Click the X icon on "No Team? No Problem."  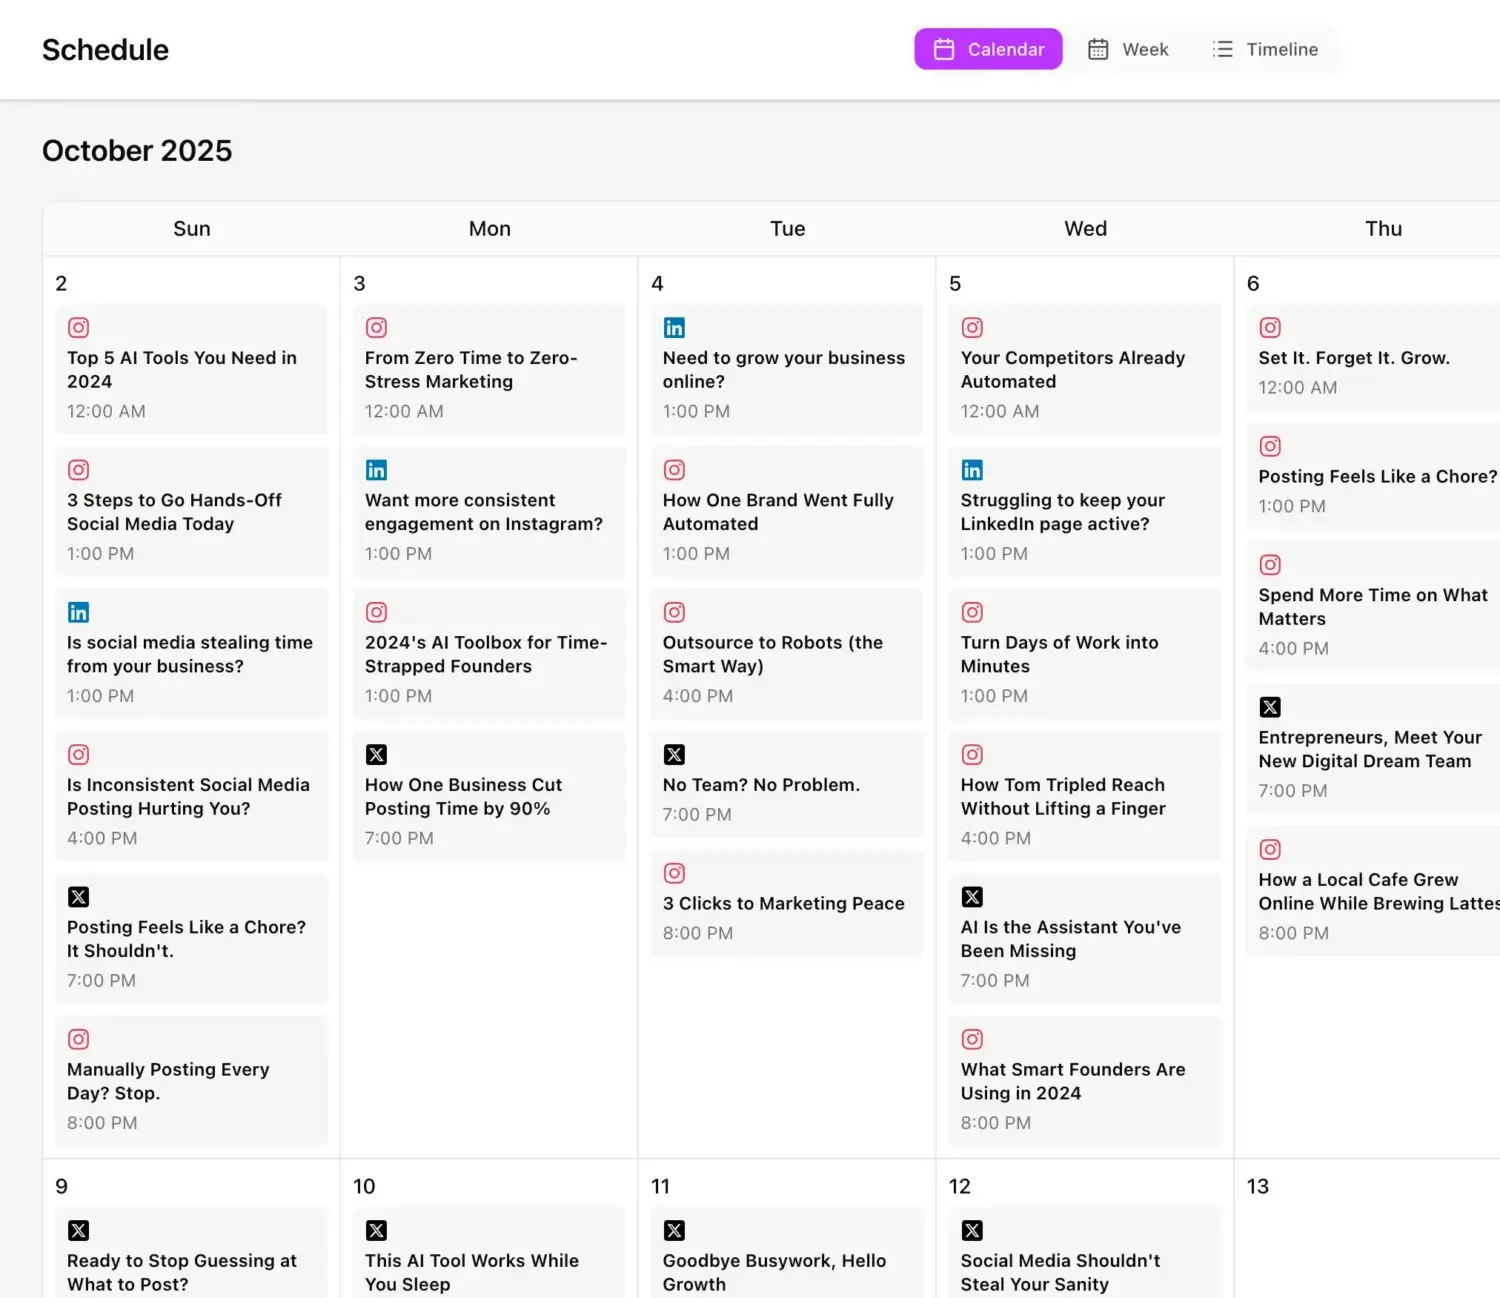click(675, 754)
